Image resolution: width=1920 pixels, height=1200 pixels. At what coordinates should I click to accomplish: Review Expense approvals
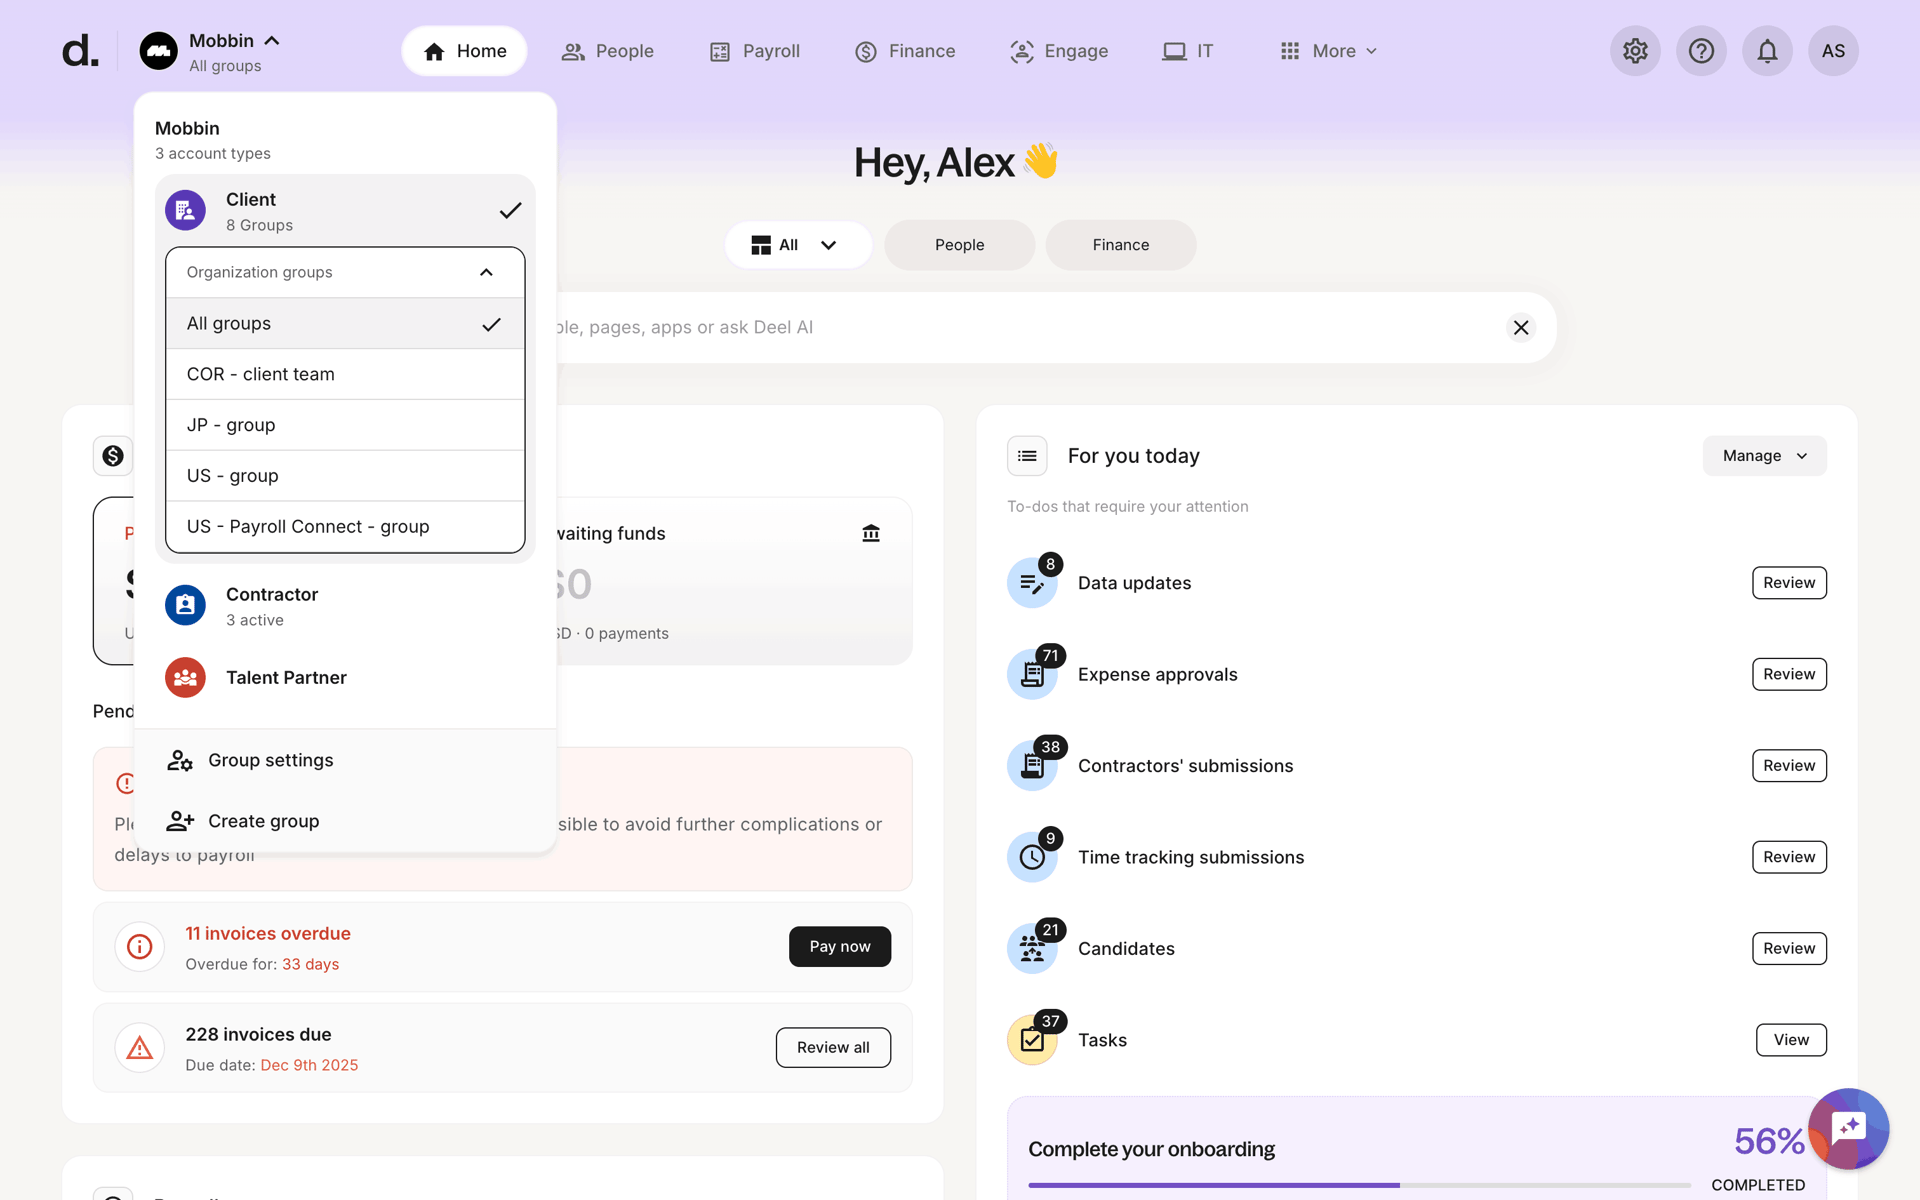[x=1789, y=674]
